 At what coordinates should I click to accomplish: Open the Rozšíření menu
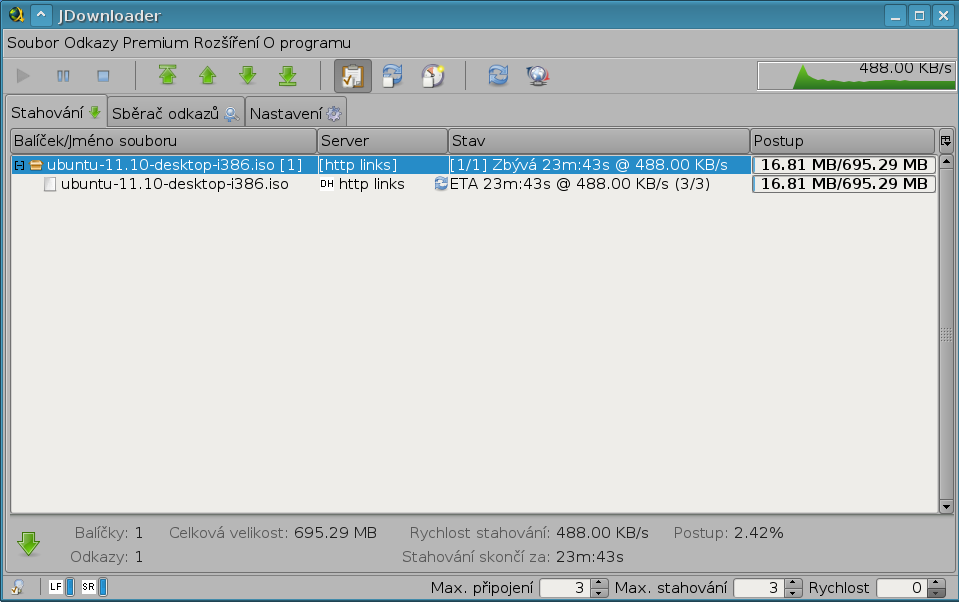226,43
